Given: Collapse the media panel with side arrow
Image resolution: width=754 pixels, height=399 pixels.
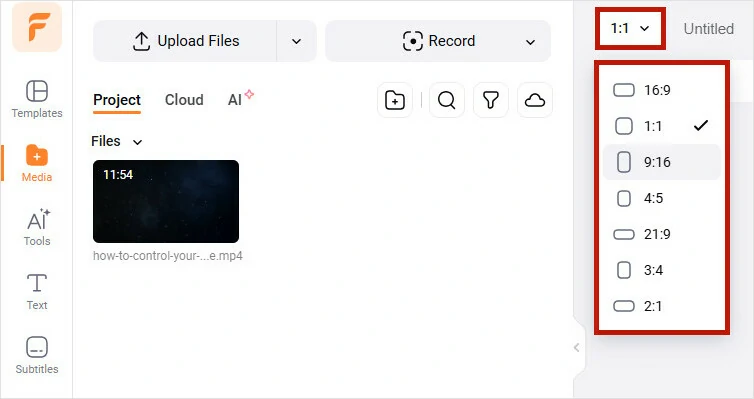Looking at the screenshot, I should click(x=577, y=348).
